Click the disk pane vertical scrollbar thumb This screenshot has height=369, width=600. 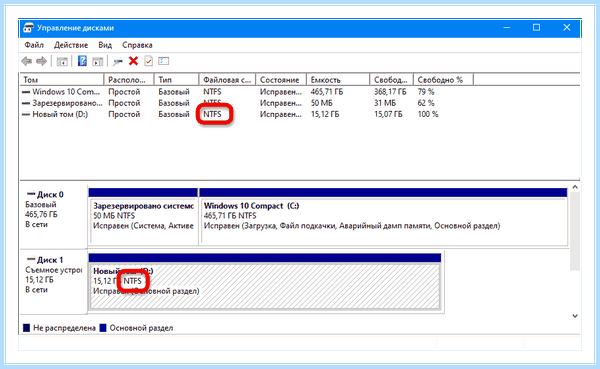[x=575, y=231]
